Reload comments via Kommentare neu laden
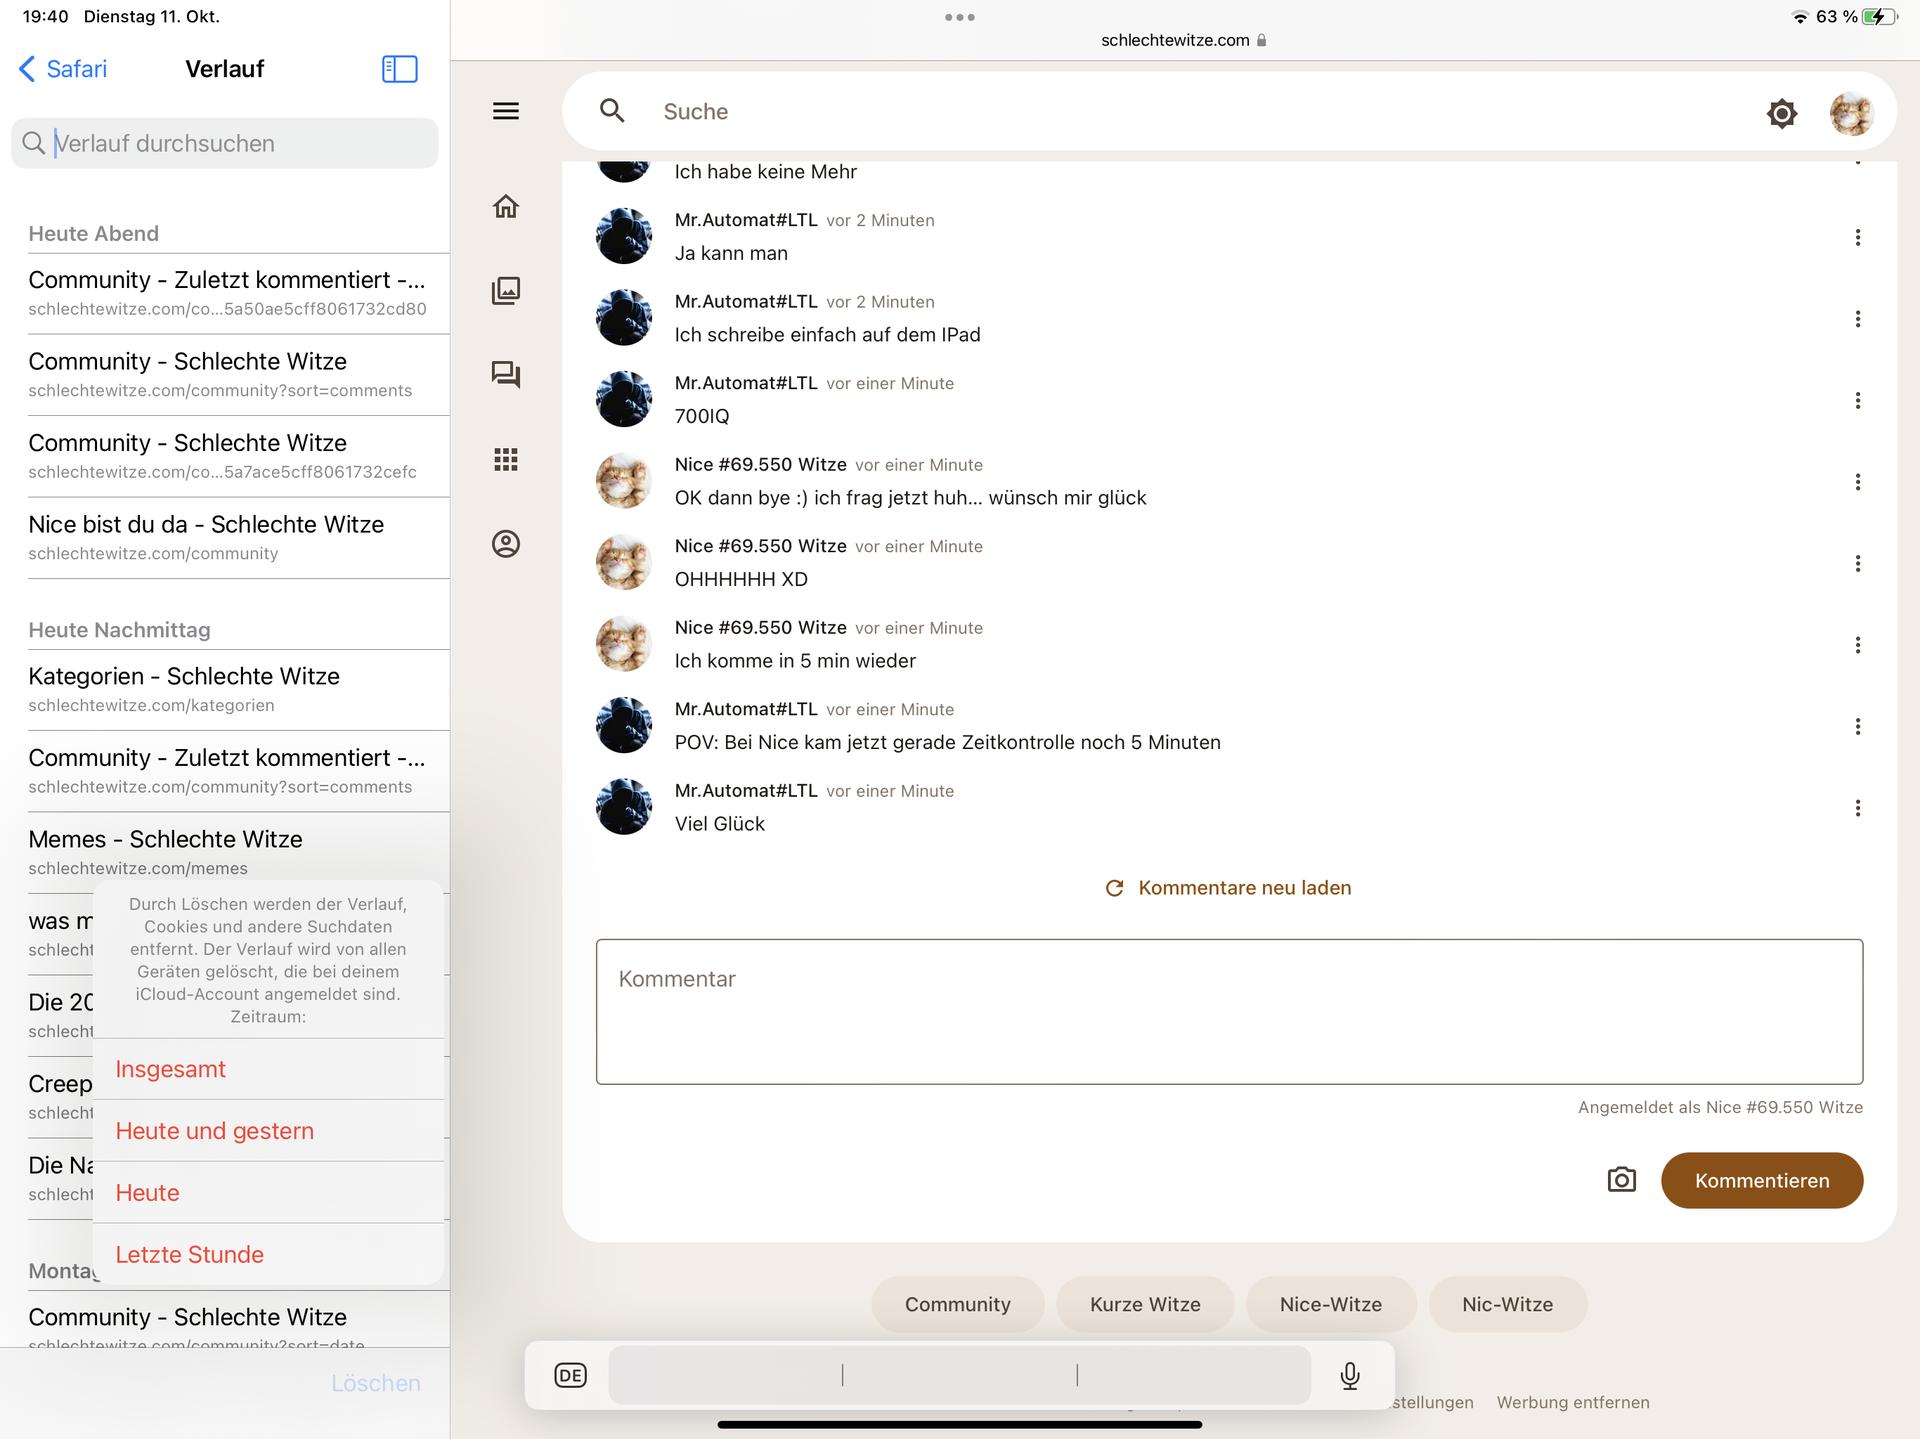The image size is (1920, 1439). click(1228, 888)
